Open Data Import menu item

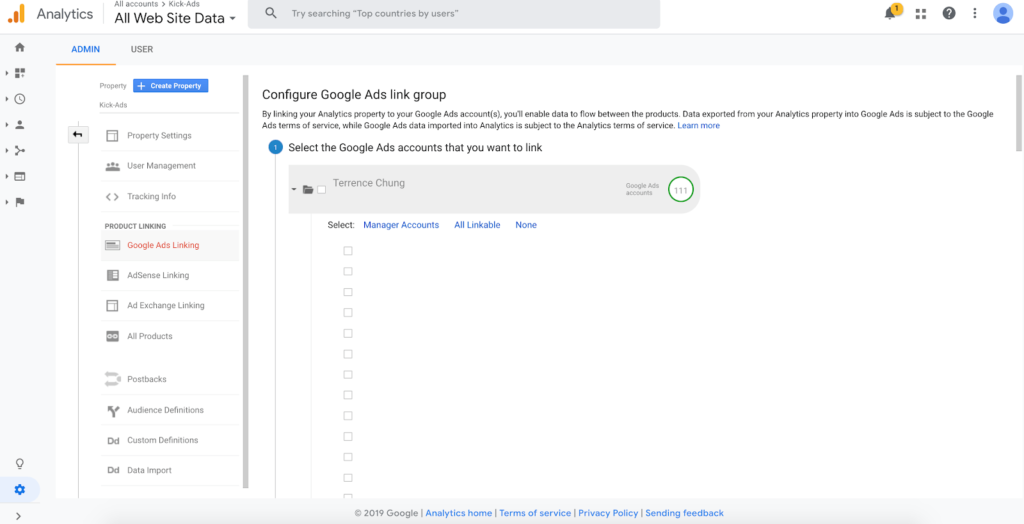[170, 470]
